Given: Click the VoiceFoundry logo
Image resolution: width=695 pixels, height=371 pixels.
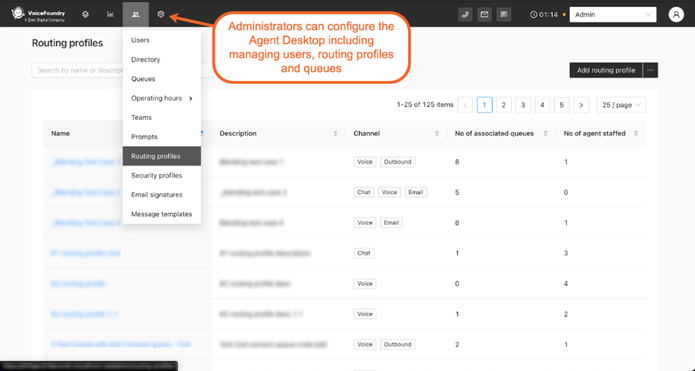Looking at the screenshot, I should 38,14.
